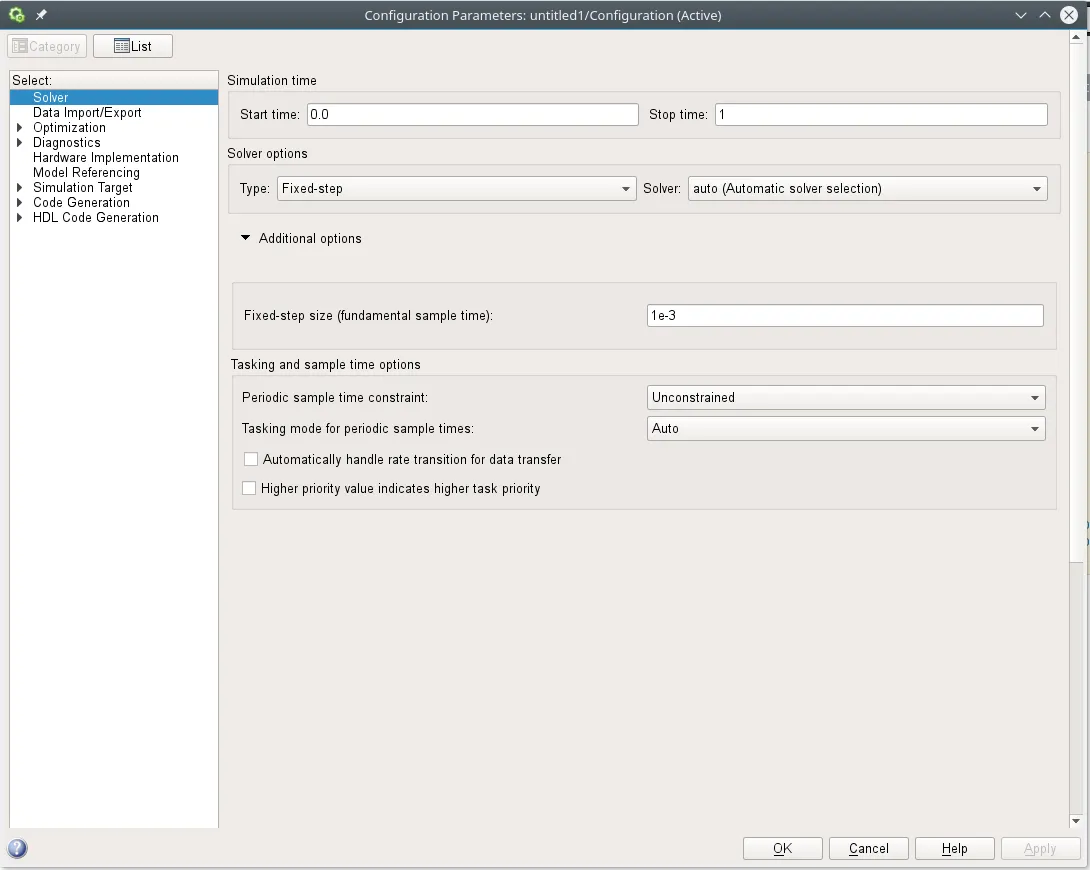The image size is (1090, 870).
Task: Click the scrollbar up arrow
Action: (1076, 38)
